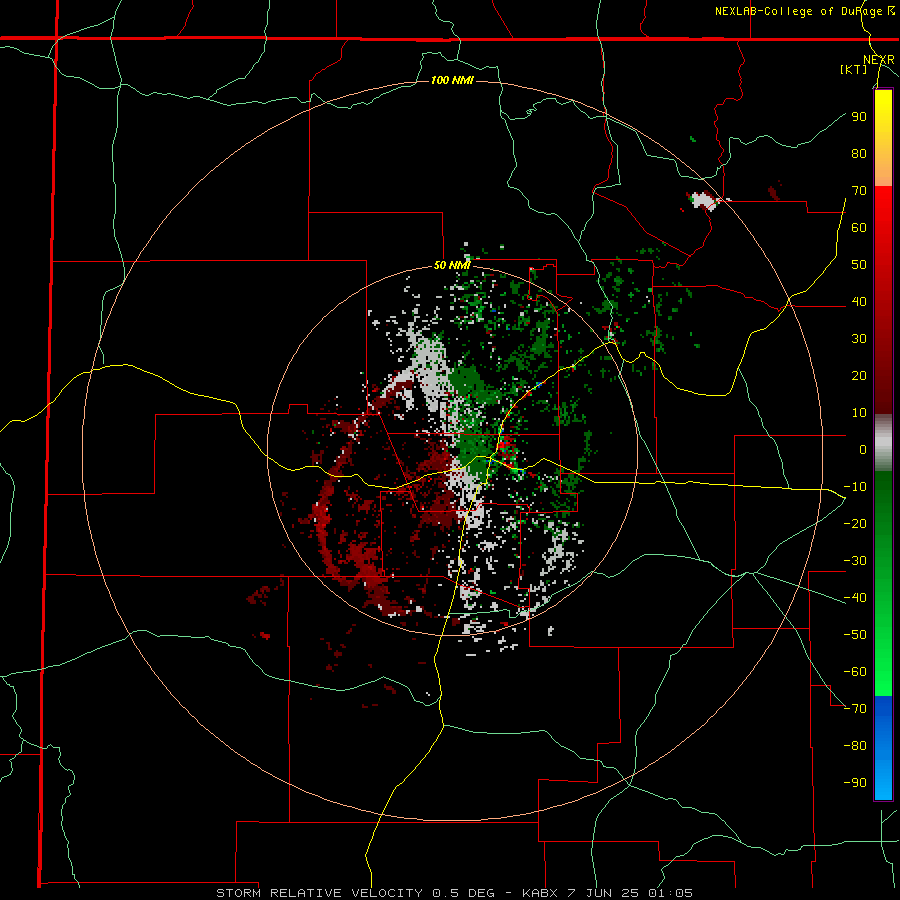The image size is (900, 900).
Task: Click the 0 value on velocity scale
Action: click(863, 450)
